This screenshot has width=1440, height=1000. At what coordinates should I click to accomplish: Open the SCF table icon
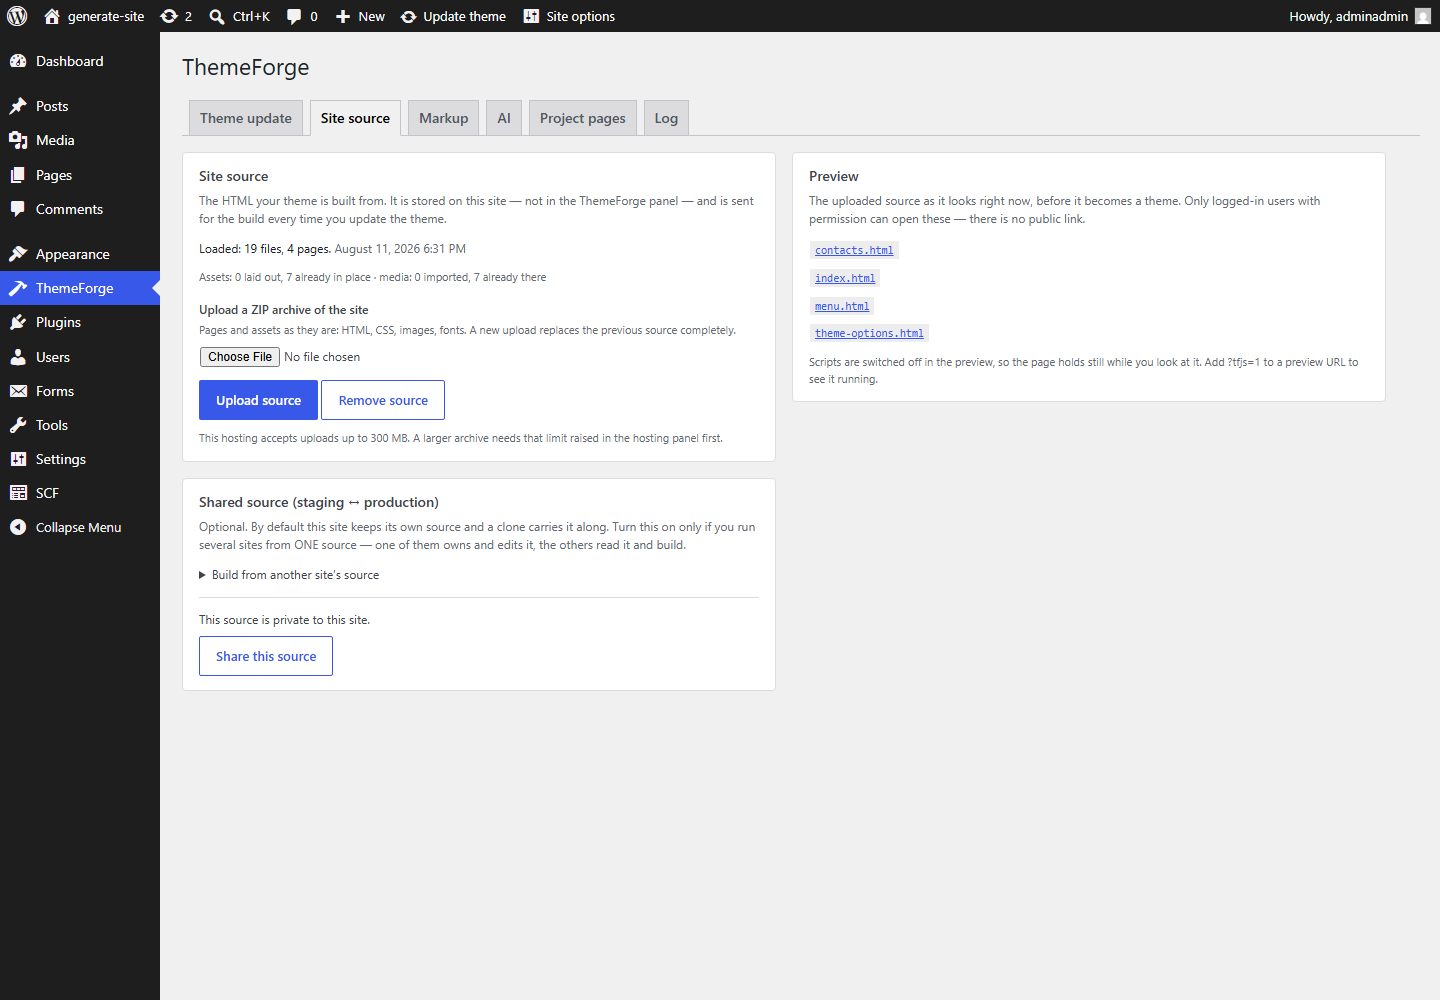pos(18,493)
